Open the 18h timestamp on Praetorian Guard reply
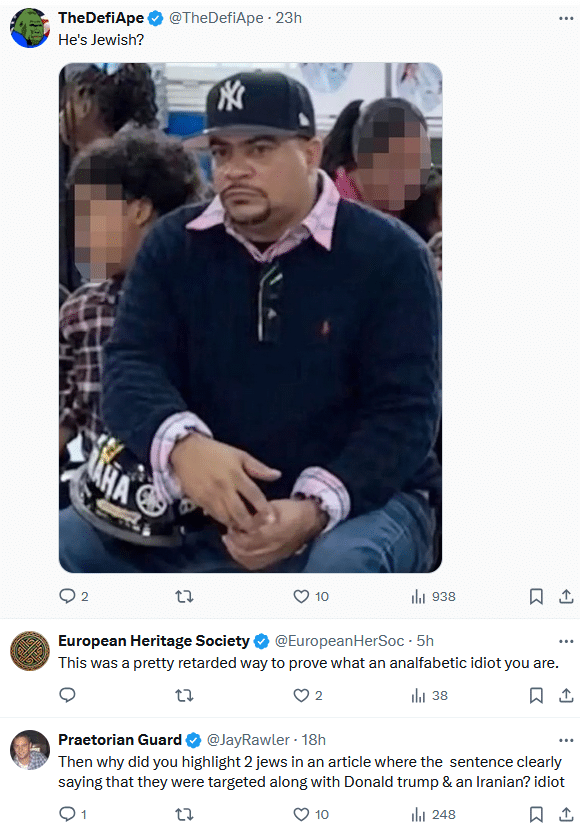 coord(313,740)
